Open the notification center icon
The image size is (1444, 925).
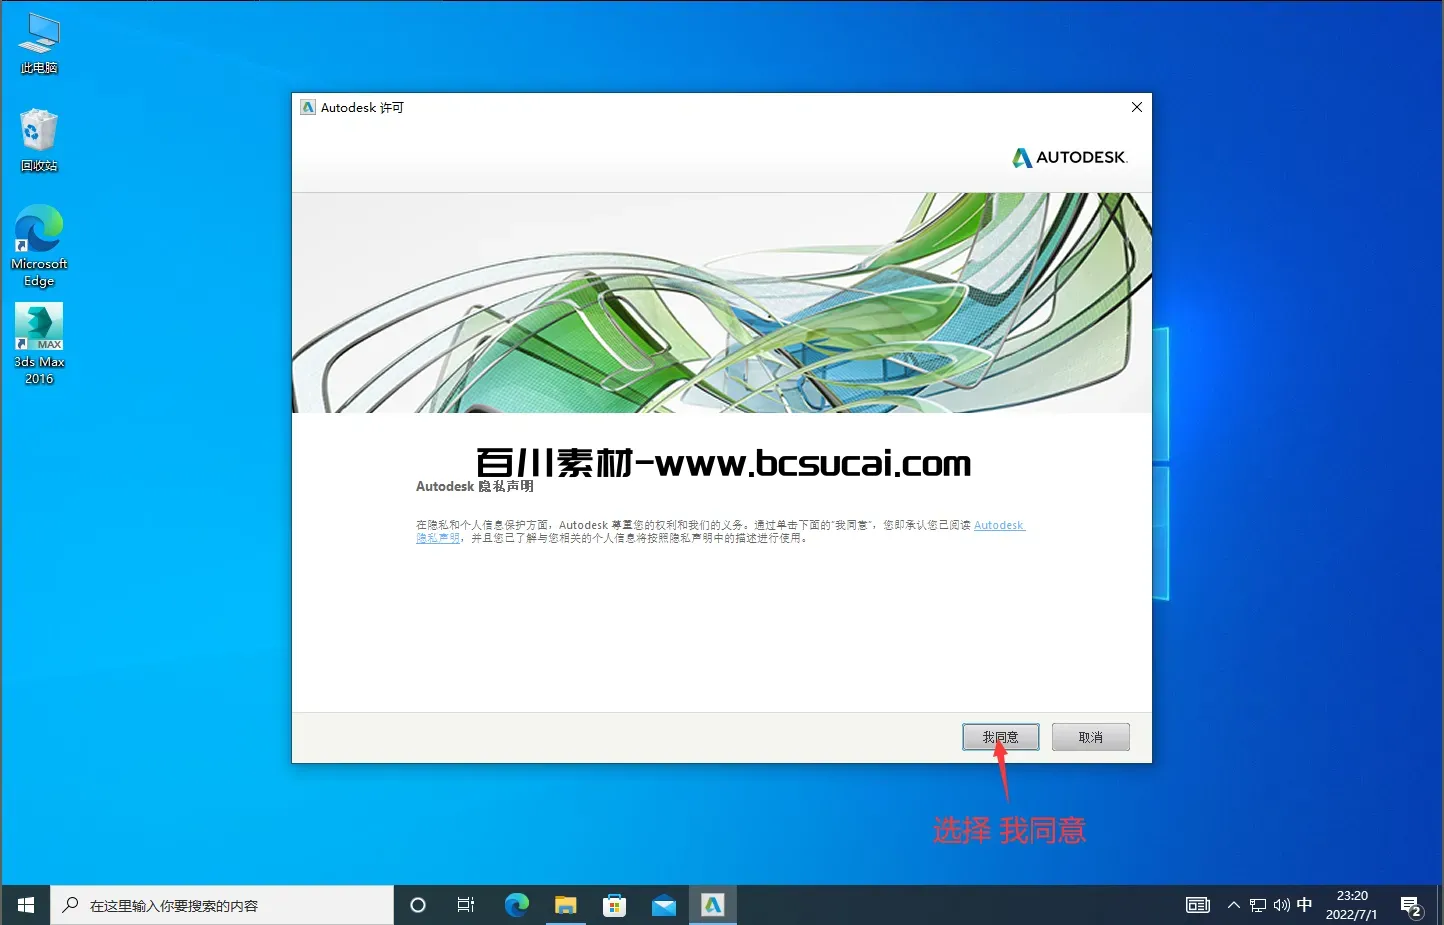pos(1411,906)
